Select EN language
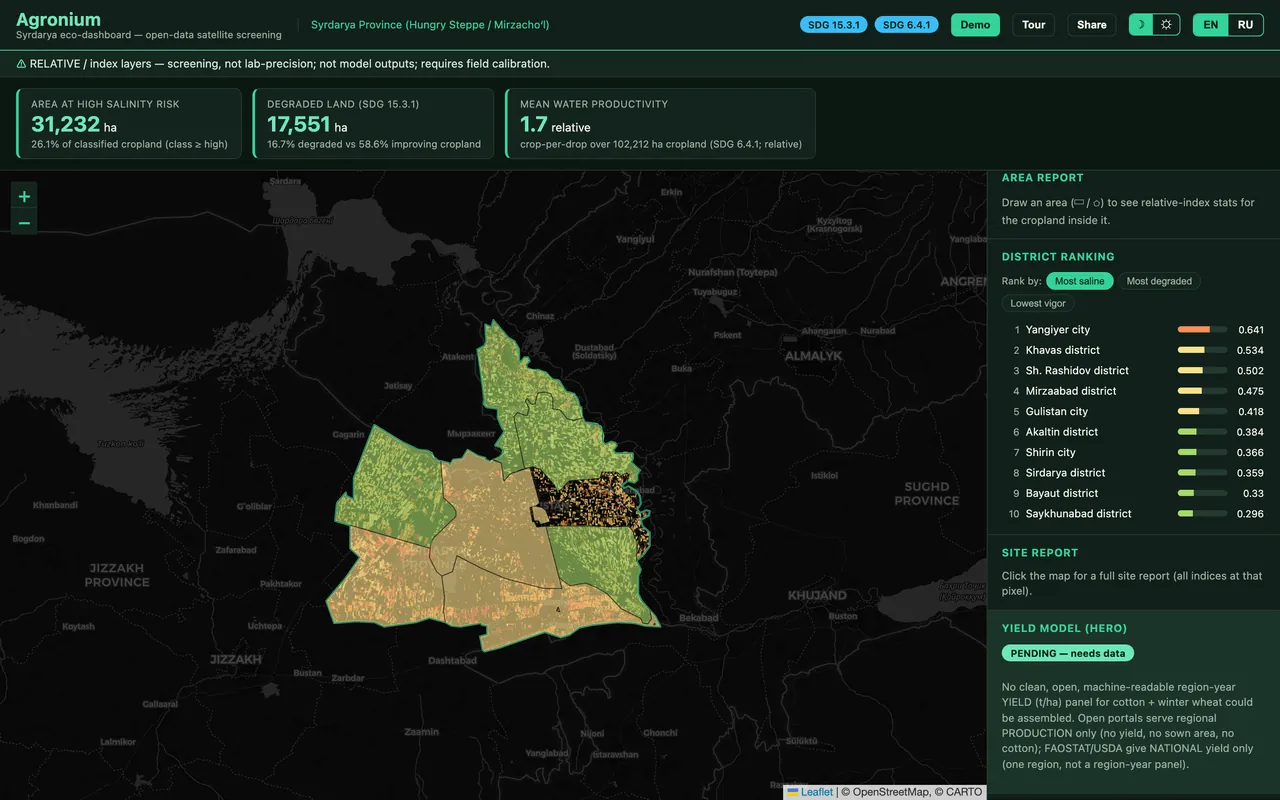This screenshot has width=1280, height=800. point(1210,25)
